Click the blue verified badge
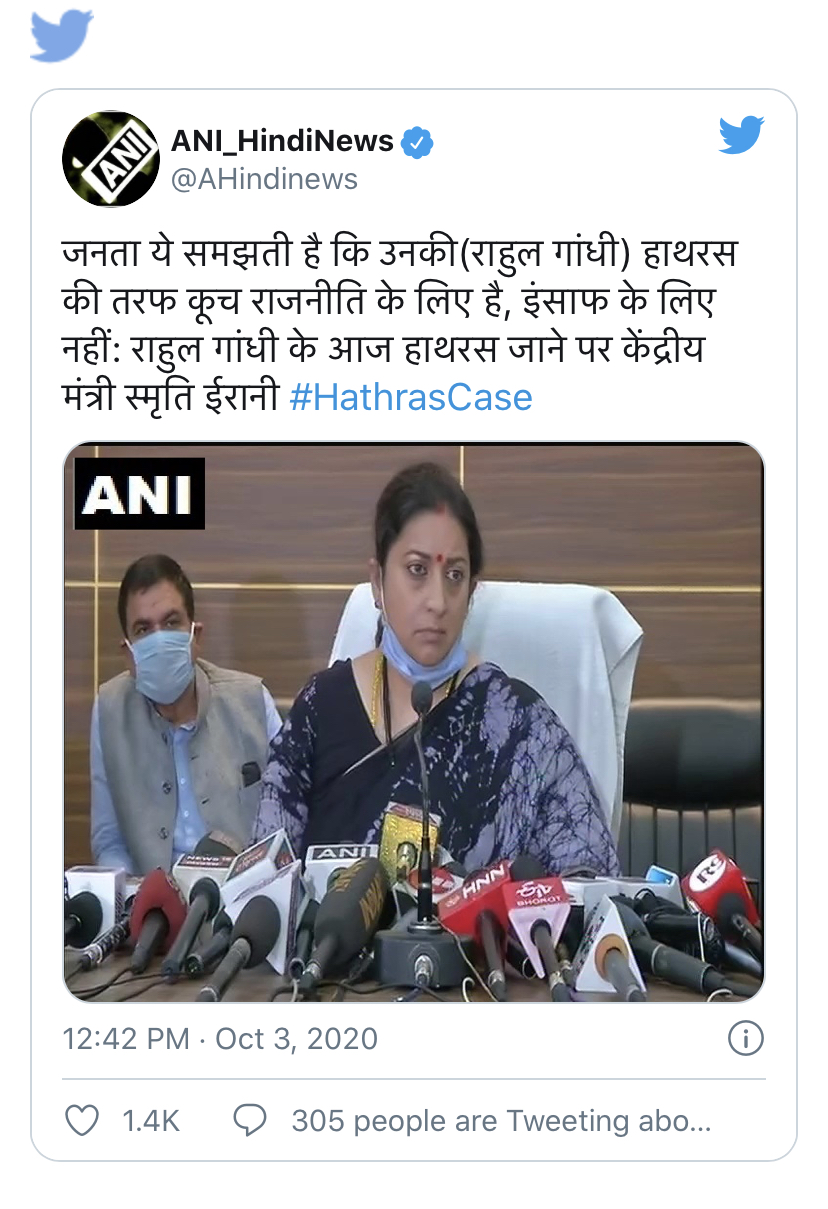This screenshot has width=828, height=1209. click(x=417, y=143)
